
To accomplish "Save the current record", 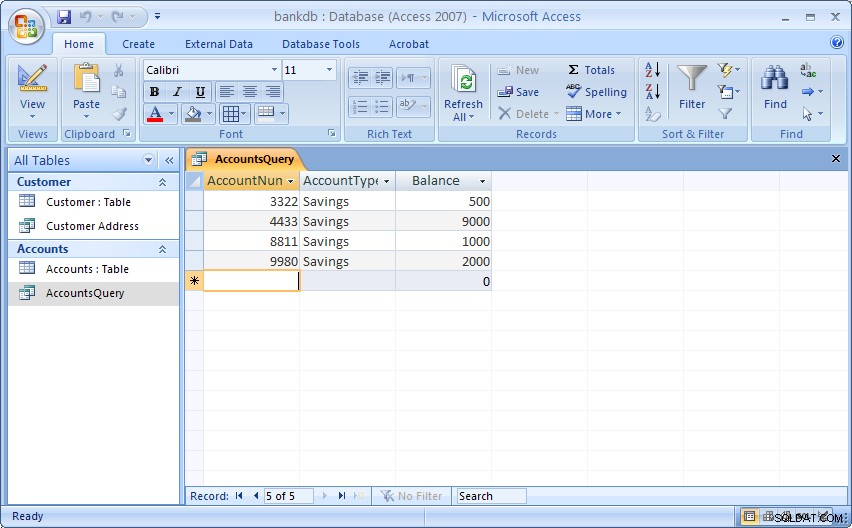I will point(518,92).
